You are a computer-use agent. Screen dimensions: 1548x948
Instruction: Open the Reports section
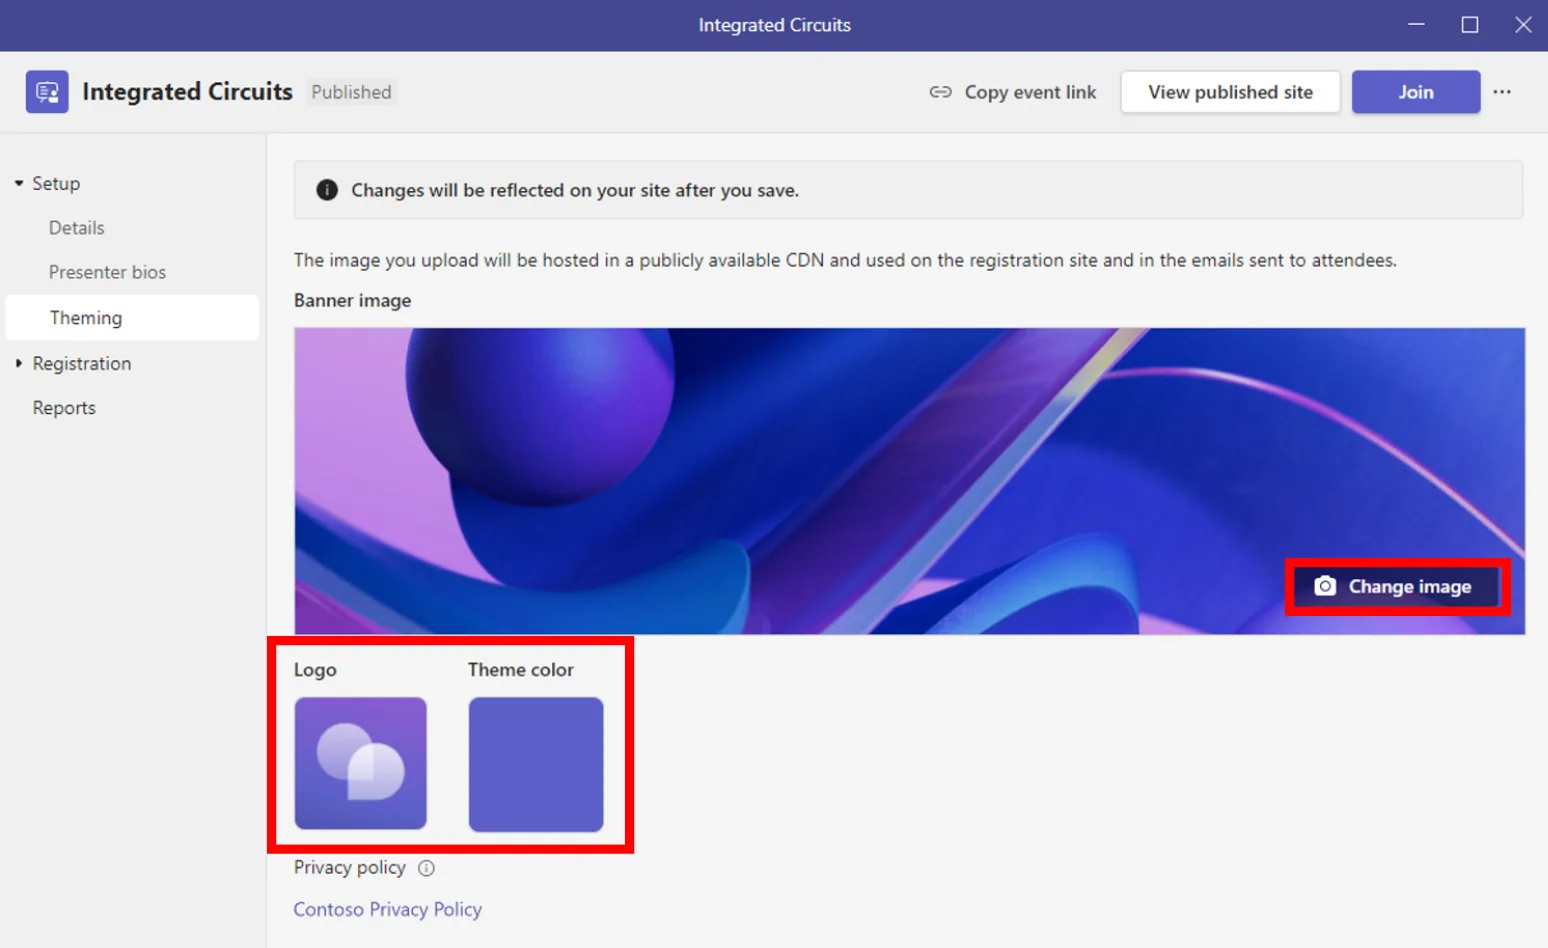coord(64,408)
